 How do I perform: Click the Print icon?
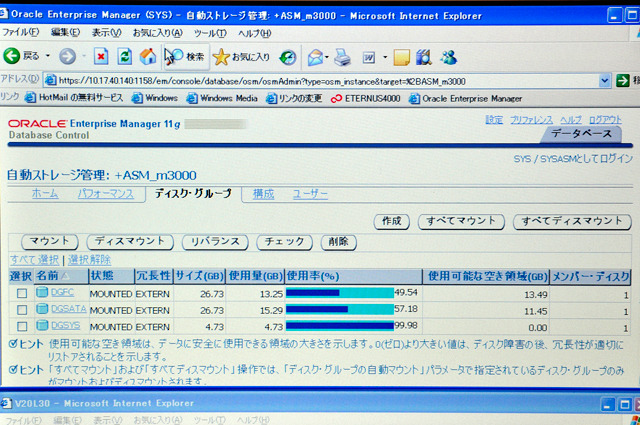342,57
